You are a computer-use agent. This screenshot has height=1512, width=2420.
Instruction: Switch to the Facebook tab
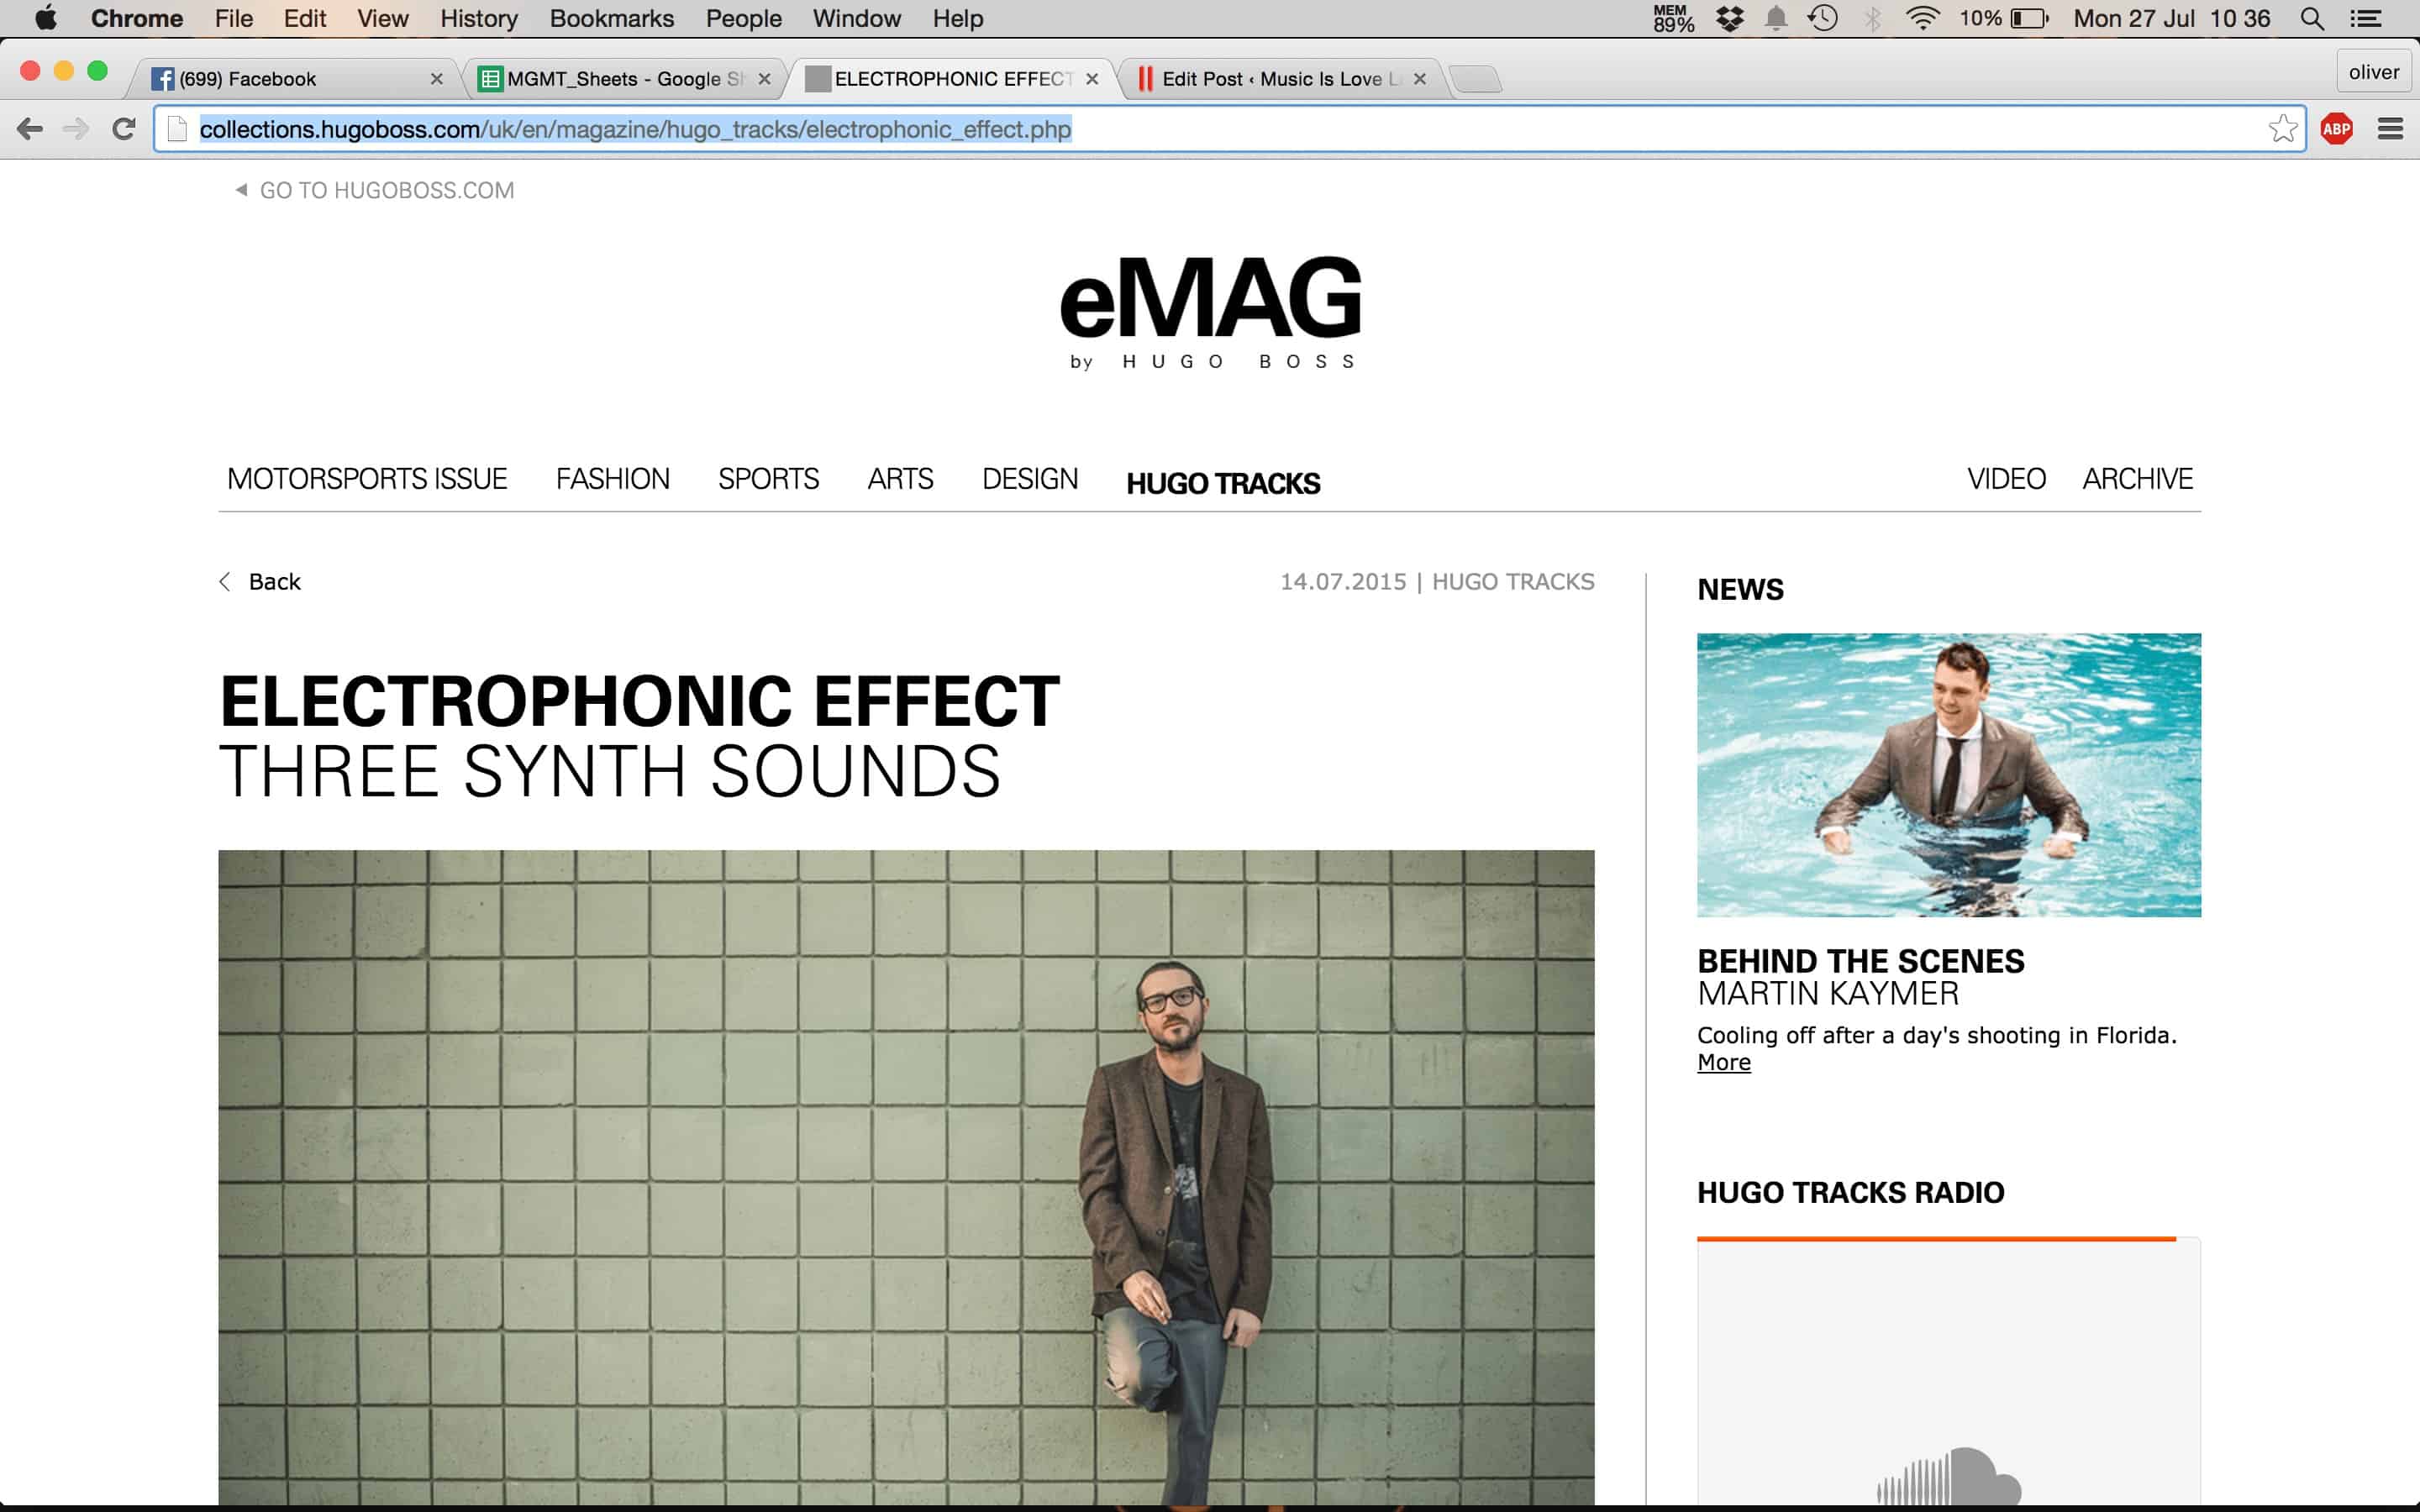(x=296, y=79)
